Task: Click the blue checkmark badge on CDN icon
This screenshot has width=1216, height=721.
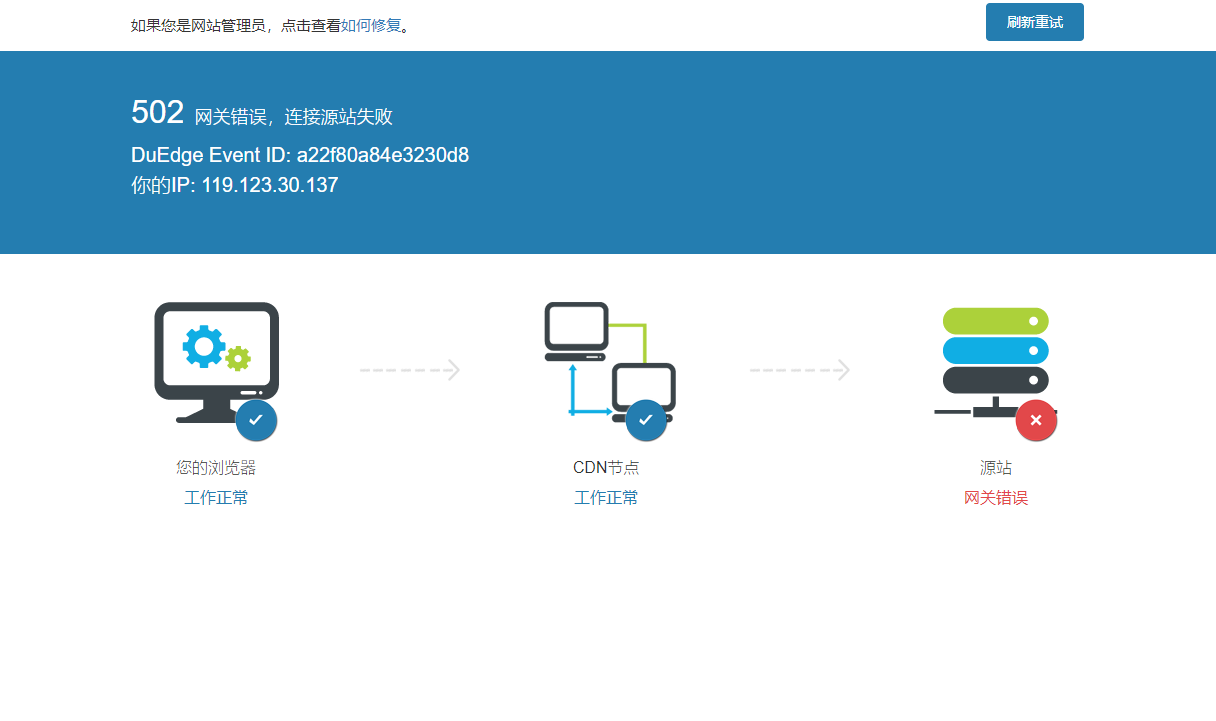Action: tap(646, 420)
